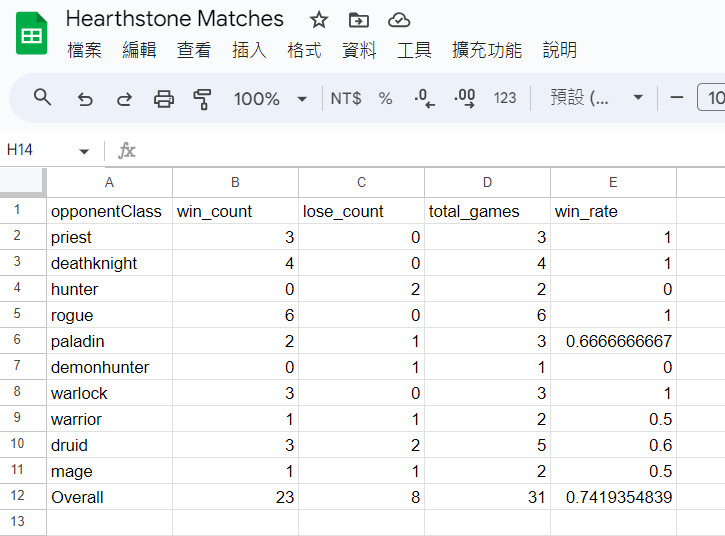Viewport: 725px width, 536px height.
Task: Select the mage cell
Action: pos(110,471)
